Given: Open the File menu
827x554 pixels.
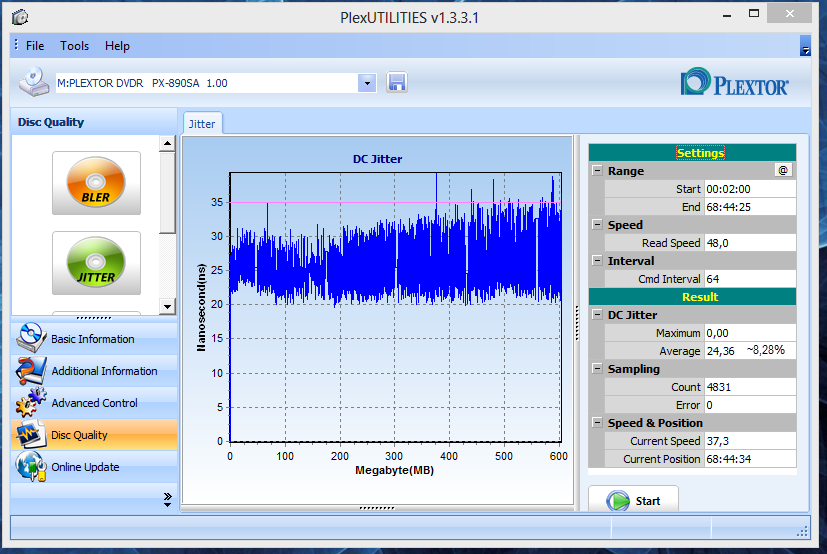Looking at the screenshot, I should point(35,46).
